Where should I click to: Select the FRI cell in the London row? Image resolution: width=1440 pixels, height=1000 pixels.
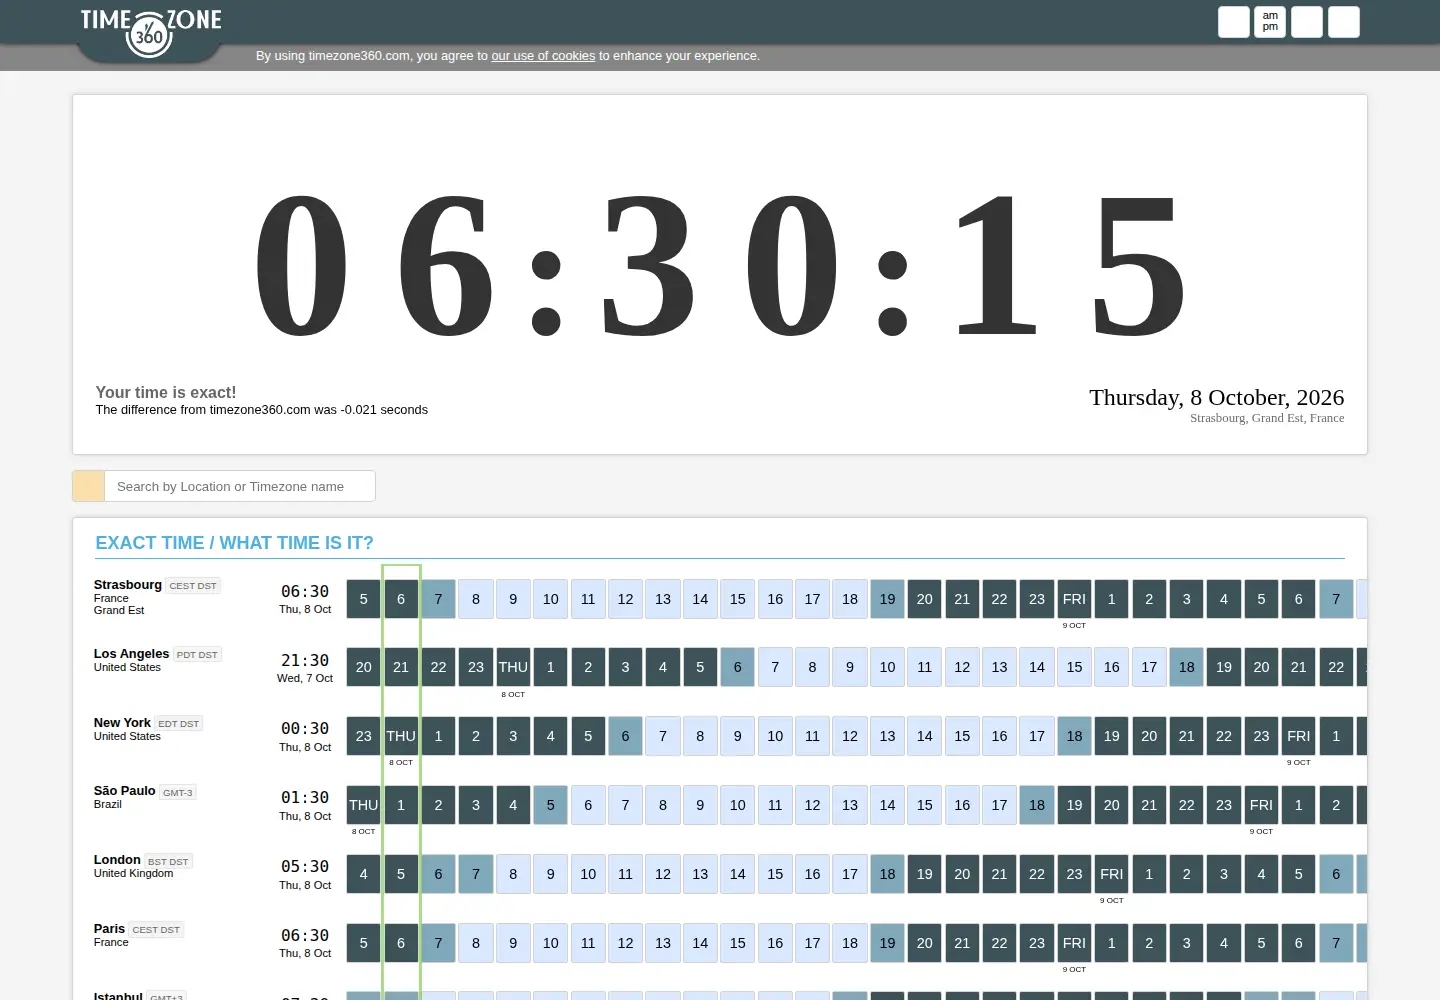(1111, 874)
